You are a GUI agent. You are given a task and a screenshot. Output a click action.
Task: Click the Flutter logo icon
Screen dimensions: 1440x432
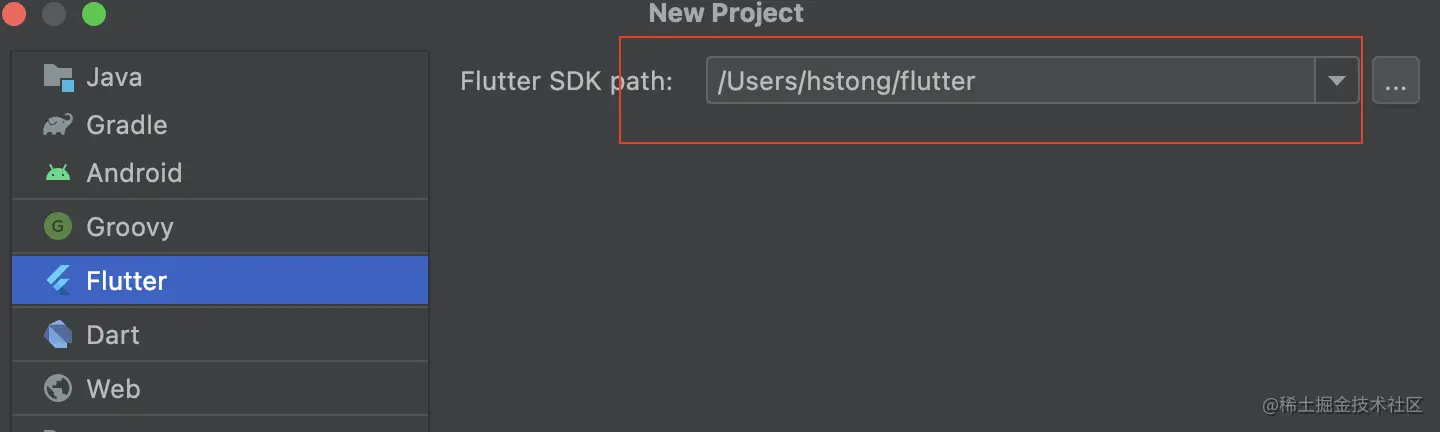pyautogui.click(x=58, y=281)
